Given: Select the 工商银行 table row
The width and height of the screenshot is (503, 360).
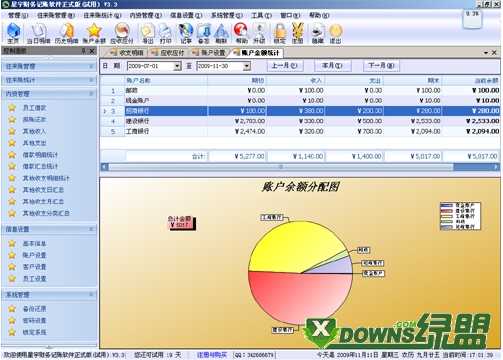Looking at the screenshot, I should tap(300, 131).
